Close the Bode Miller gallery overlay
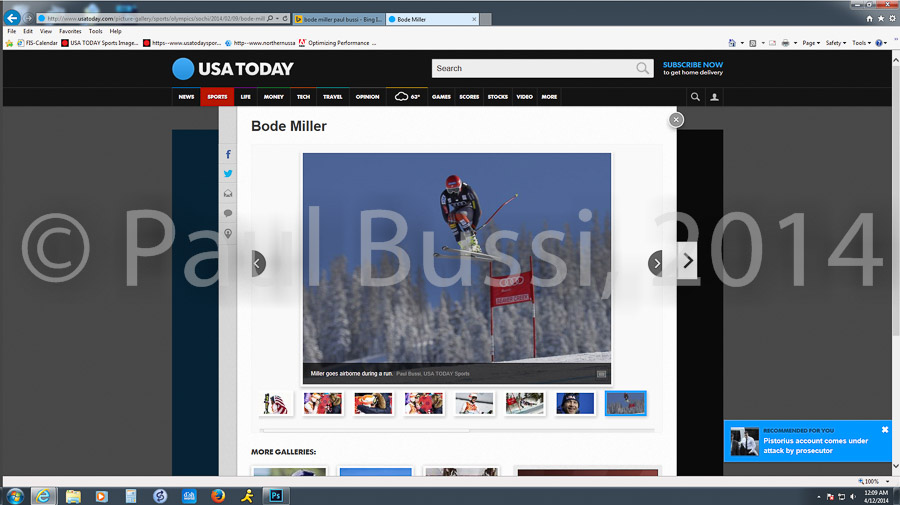Image resolution: width=900 pixels, height=505 pixels. (676, 119)
